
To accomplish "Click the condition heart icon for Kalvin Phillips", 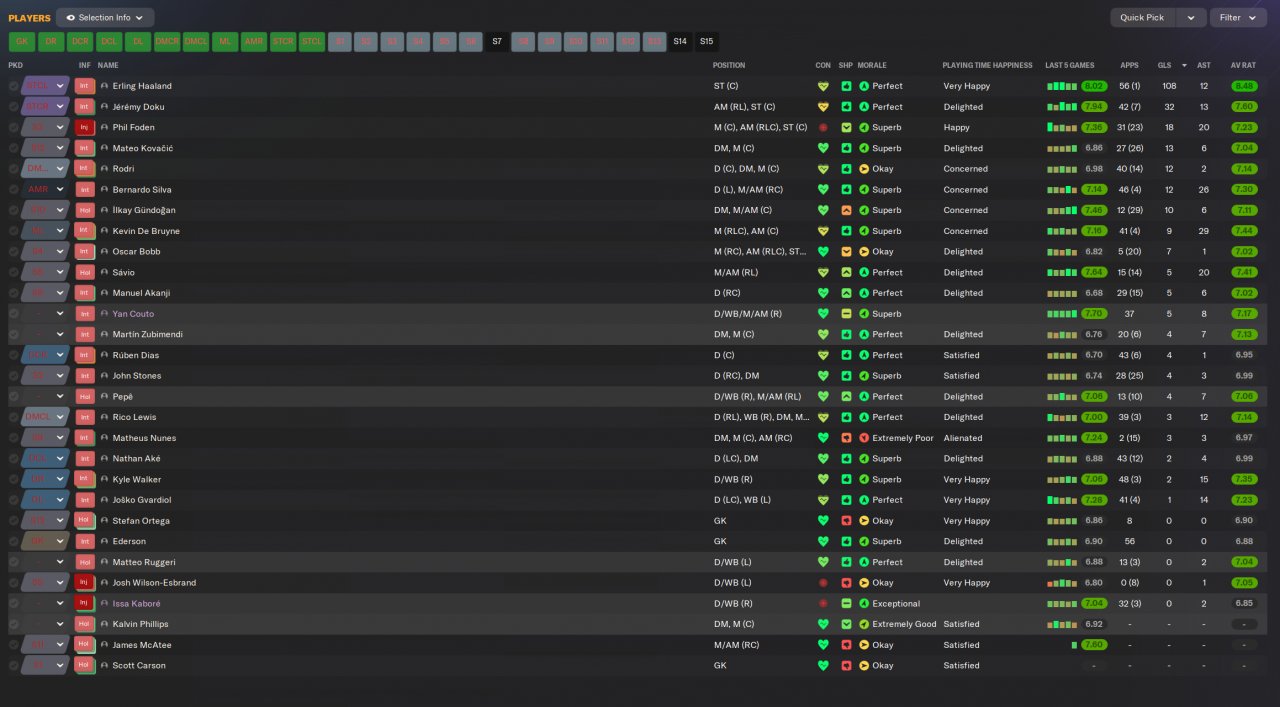I will [x=823, y=624].
